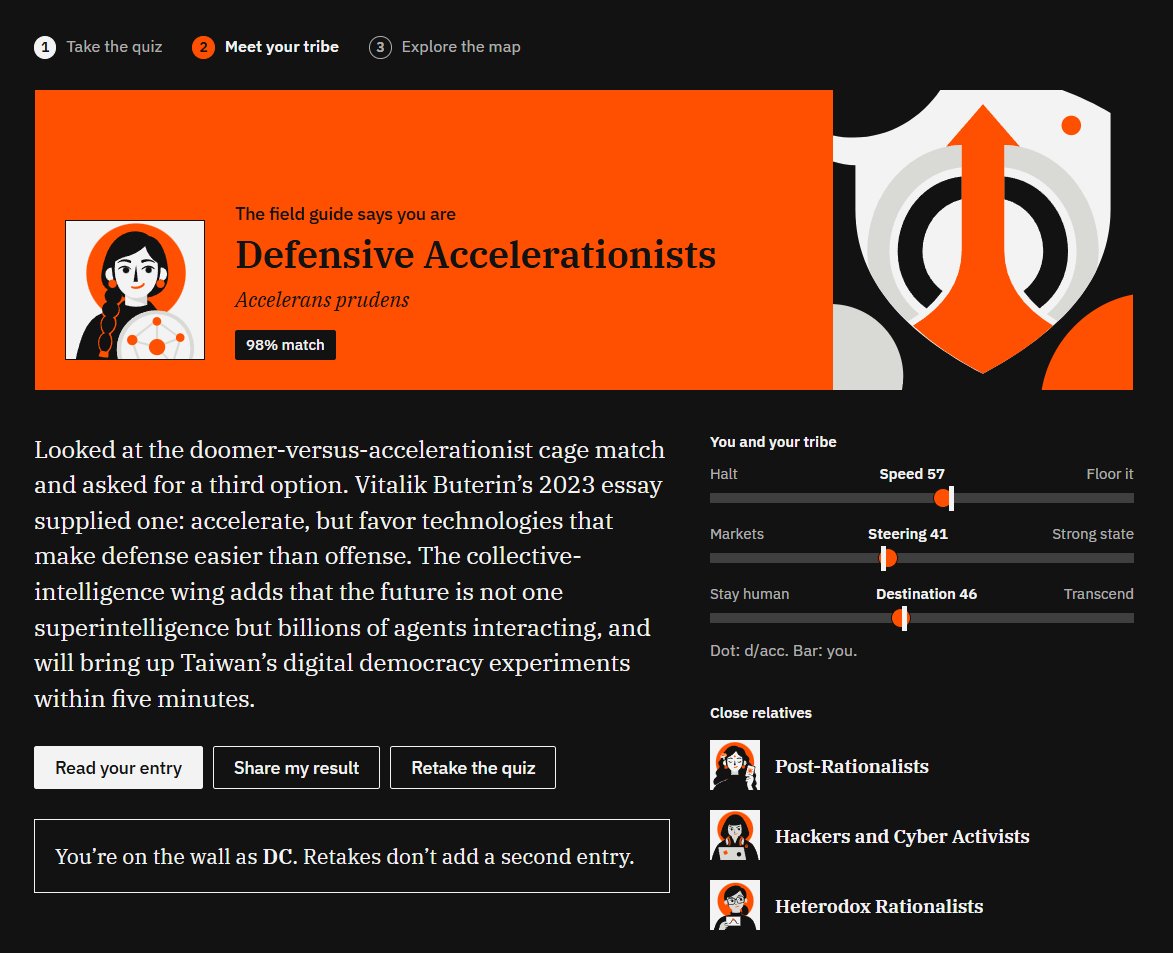Click the Speed slider track
Screen dimensions: 1173x953
point(922,498)
